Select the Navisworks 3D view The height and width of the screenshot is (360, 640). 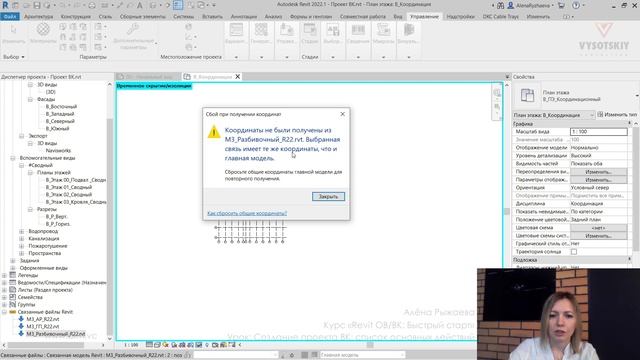click(x=58, y=151)
